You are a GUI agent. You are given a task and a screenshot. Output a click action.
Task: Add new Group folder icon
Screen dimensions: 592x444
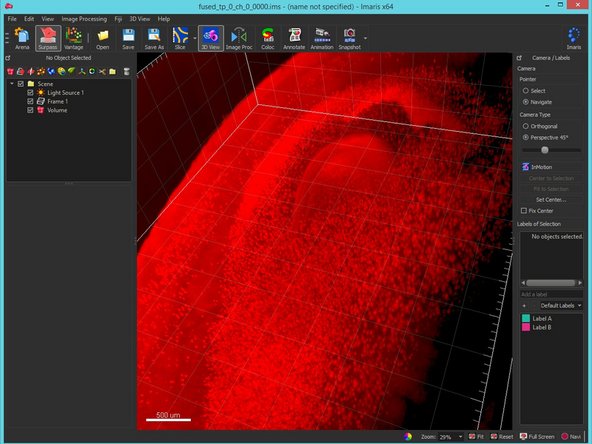tap(112, 71)
